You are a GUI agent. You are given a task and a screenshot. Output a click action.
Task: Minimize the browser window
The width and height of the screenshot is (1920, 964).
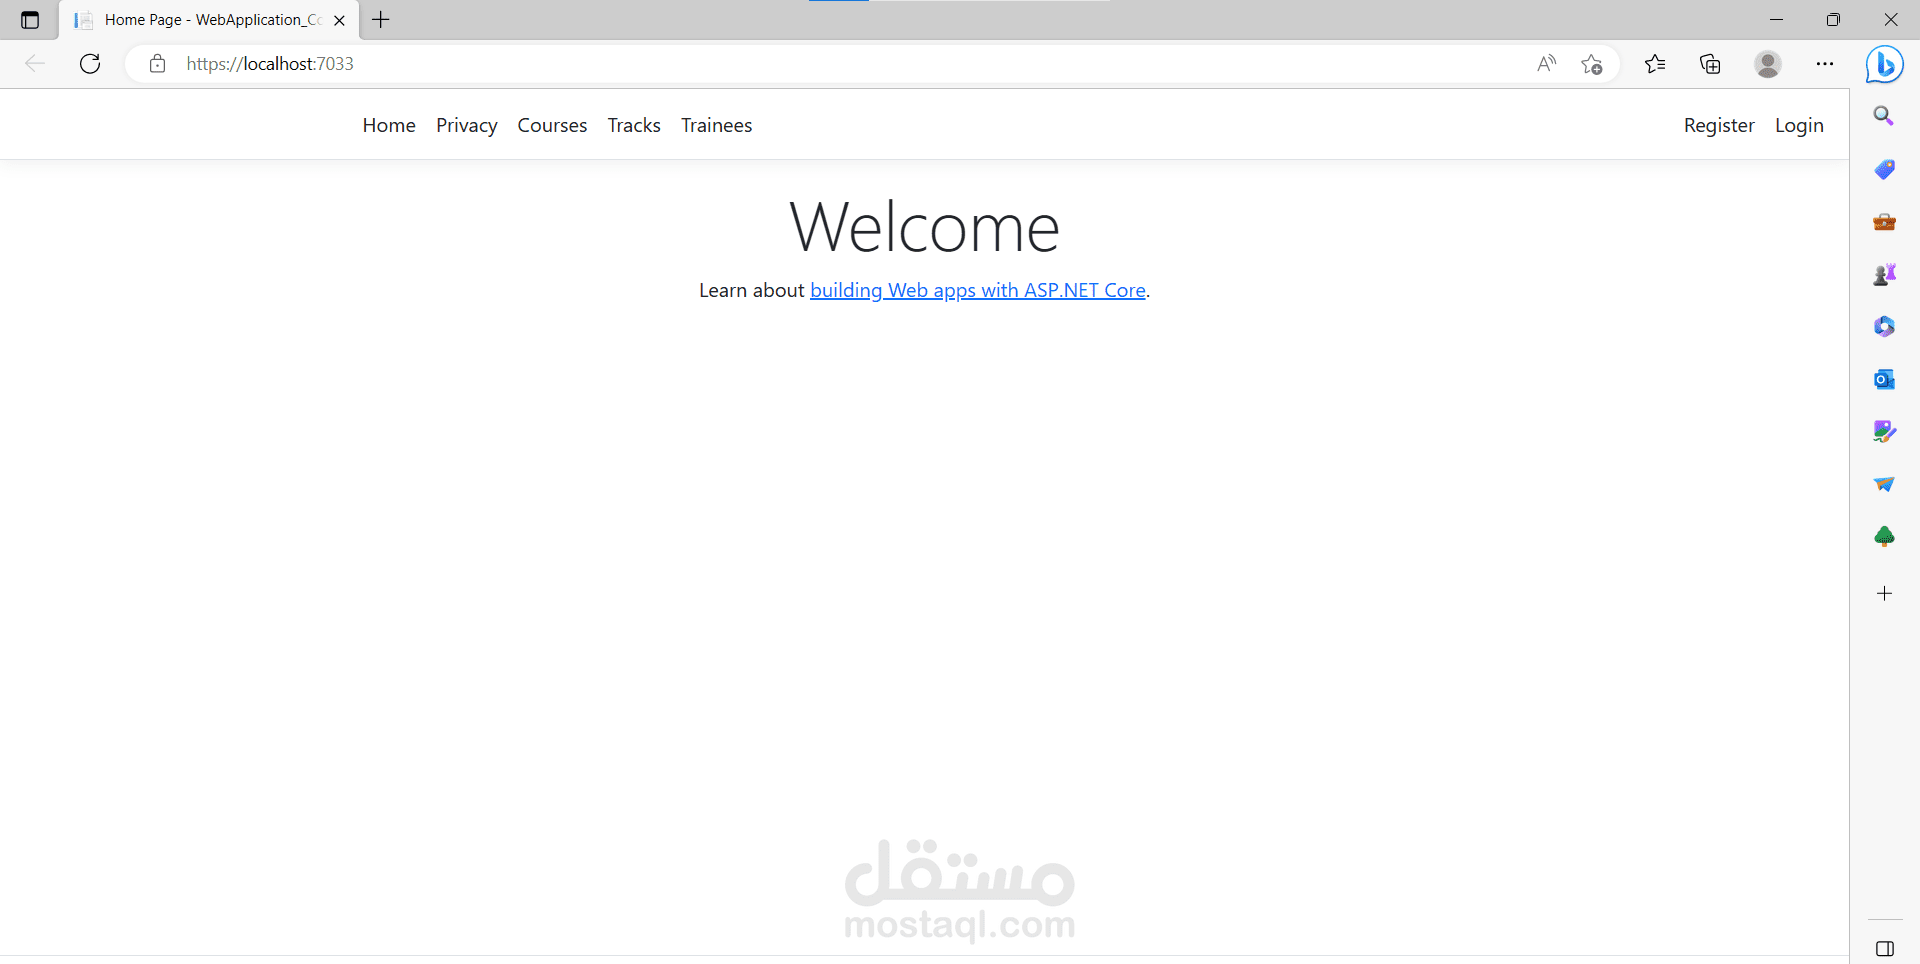point(1776,20)
